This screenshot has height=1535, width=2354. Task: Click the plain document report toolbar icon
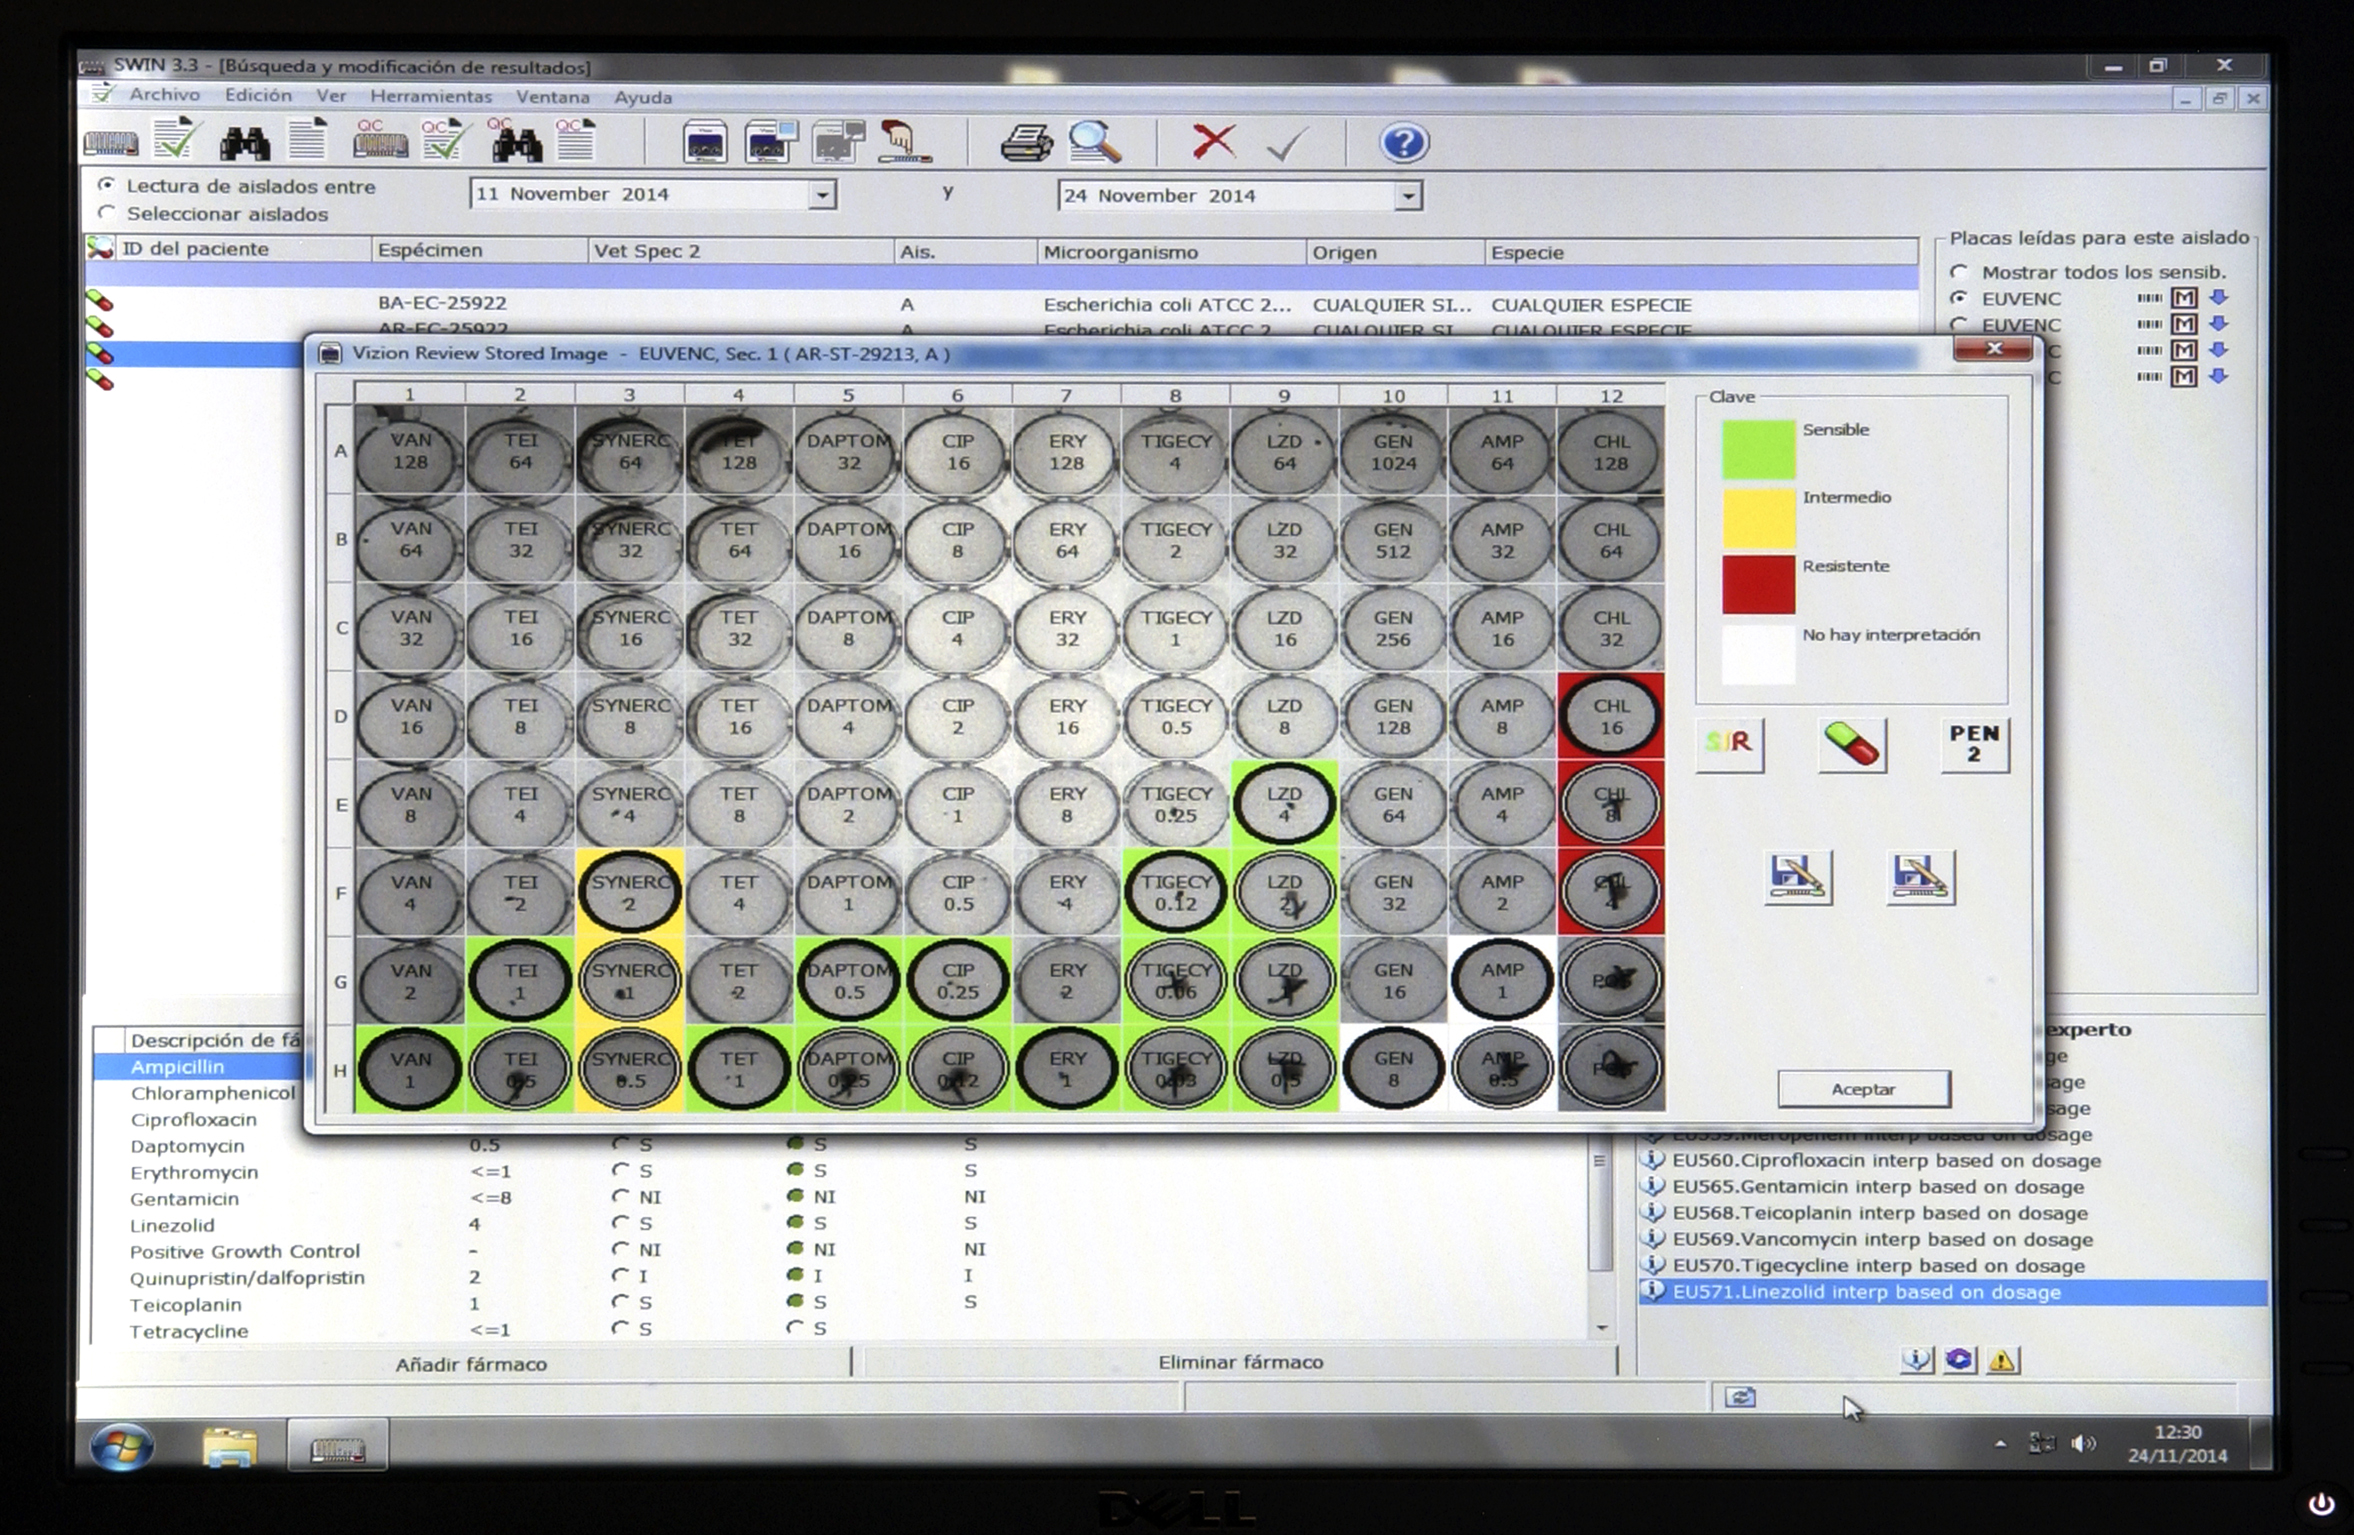pyautogui.click(x=308, y=140)
